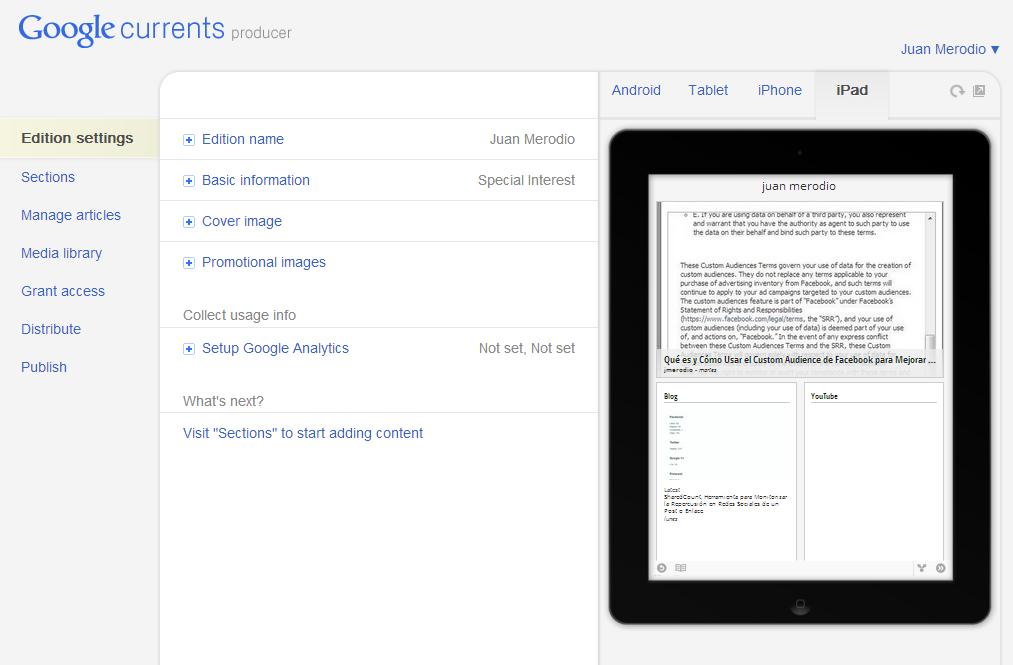Switch preview to the Tablet tab

point(708,90)
